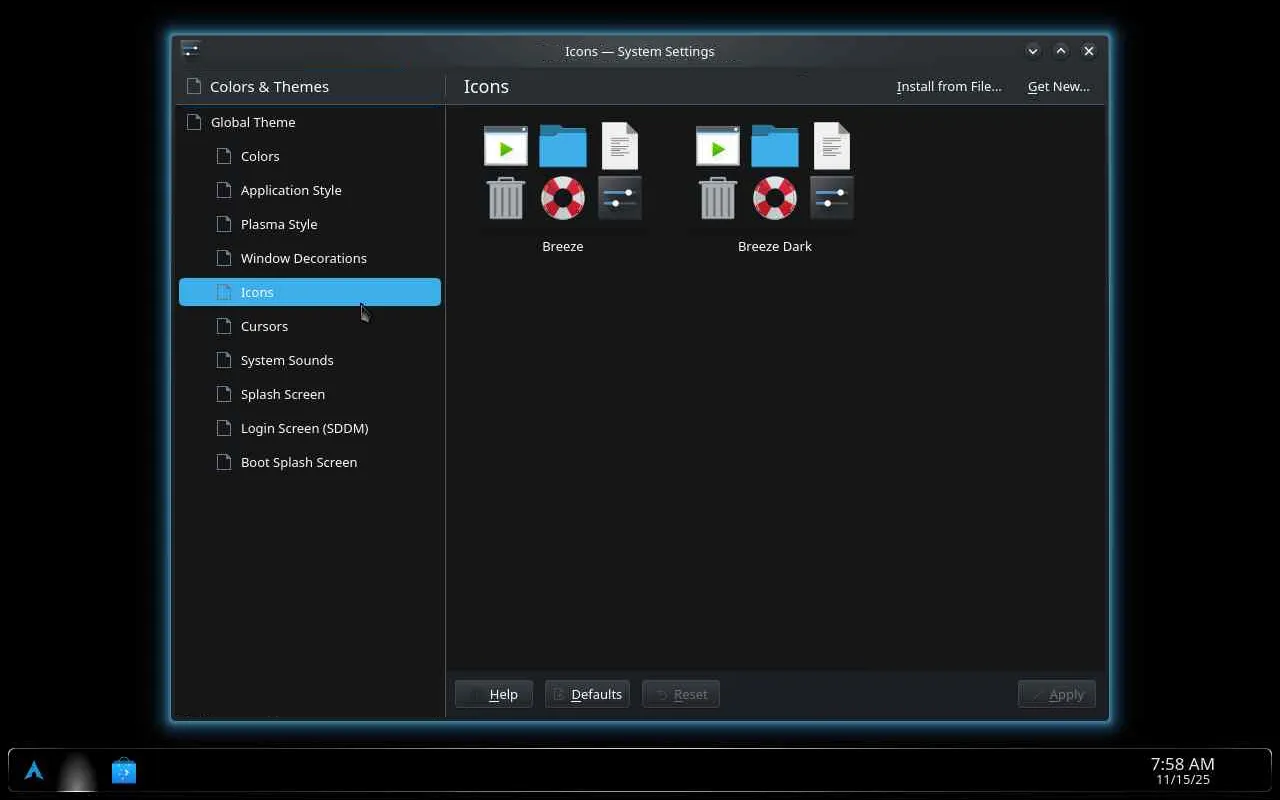
Task: Switch to the Cursors page
Action: point(310,326)
